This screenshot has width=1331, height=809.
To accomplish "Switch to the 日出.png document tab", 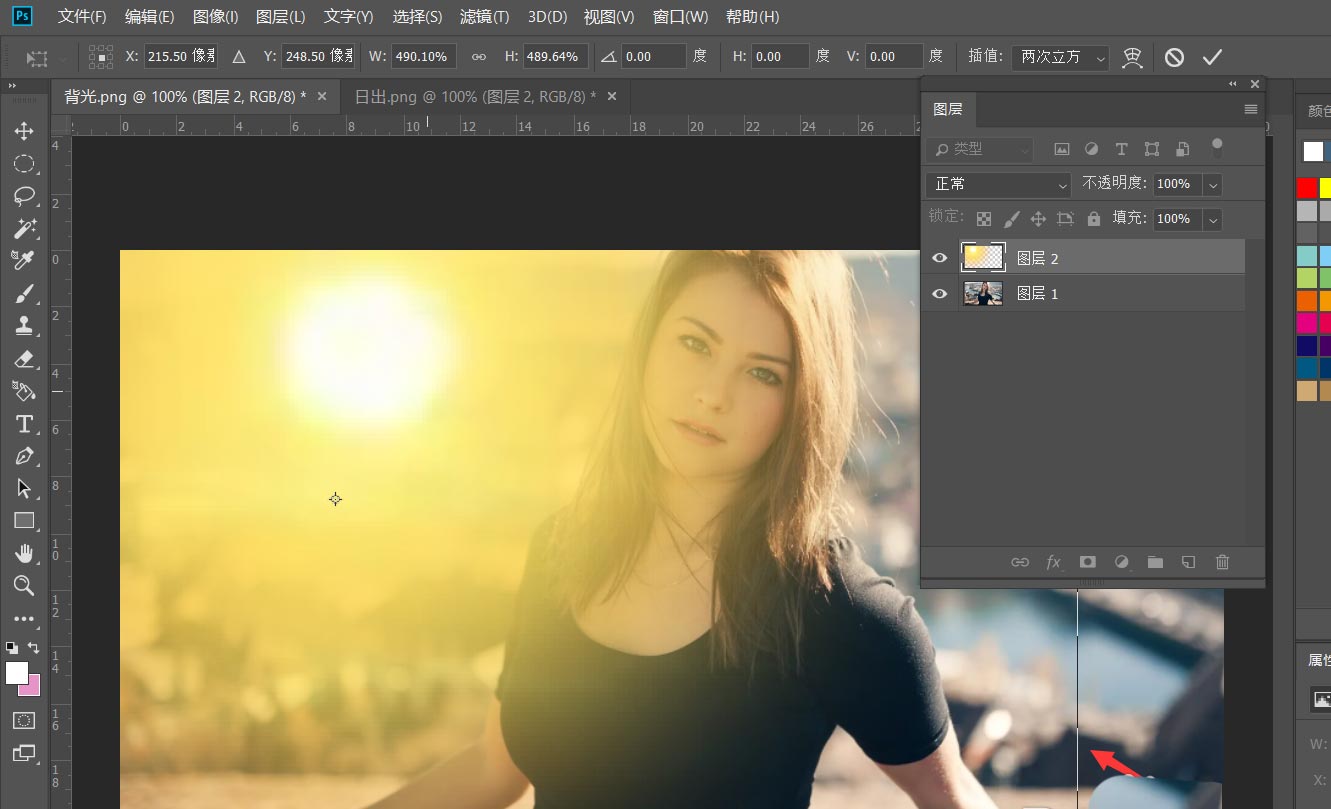I will click(476, 97).
